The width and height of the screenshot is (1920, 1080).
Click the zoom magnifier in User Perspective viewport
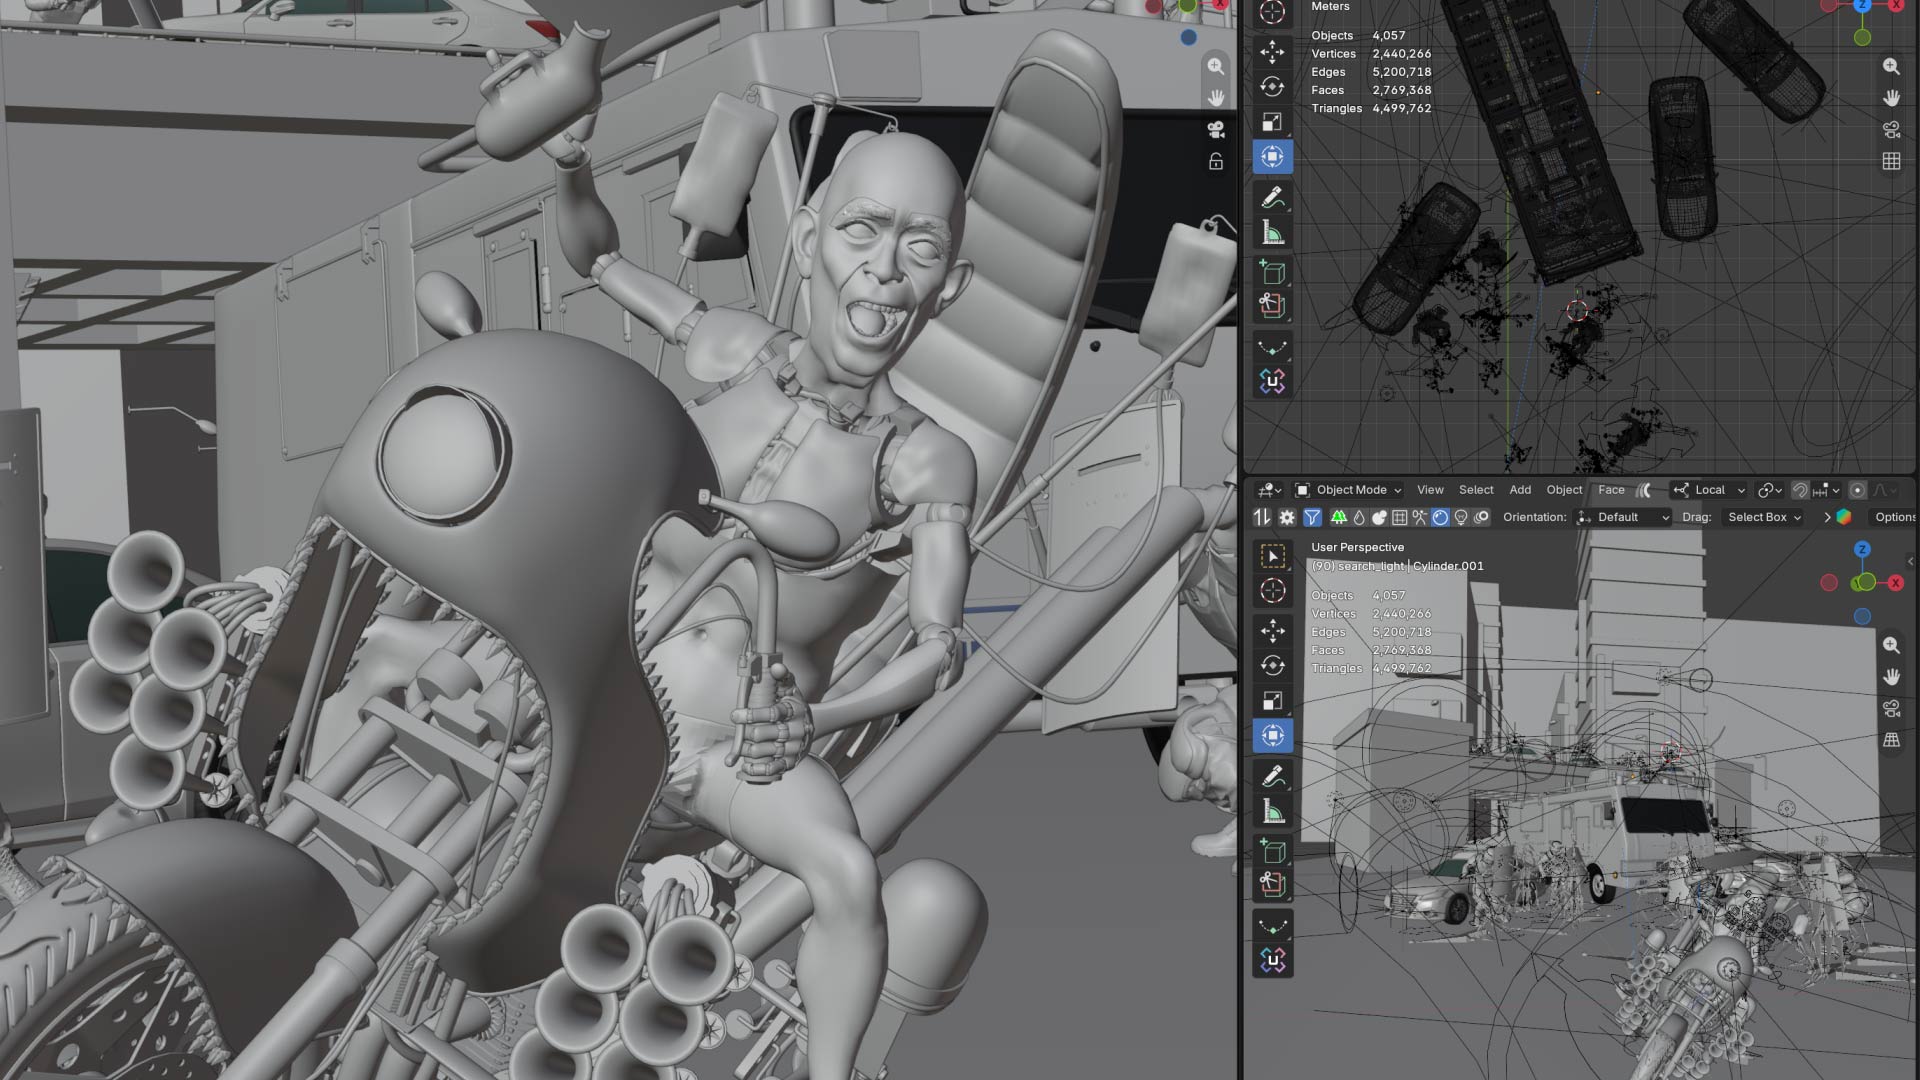click(1891, 645)
